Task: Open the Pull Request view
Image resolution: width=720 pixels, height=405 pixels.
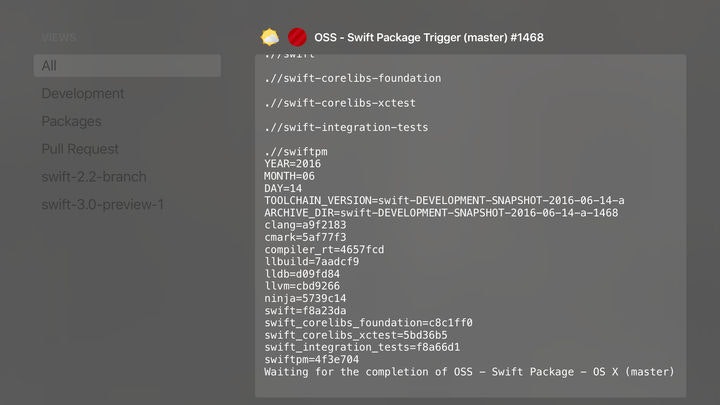Action: click(80, 149)
